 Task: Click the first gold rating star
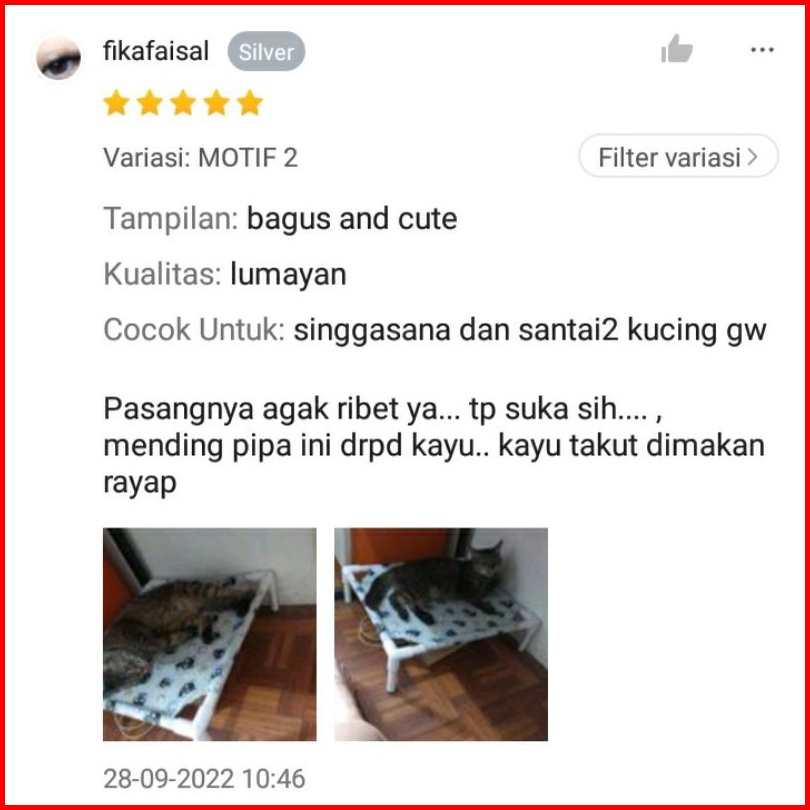click(116, 102)
